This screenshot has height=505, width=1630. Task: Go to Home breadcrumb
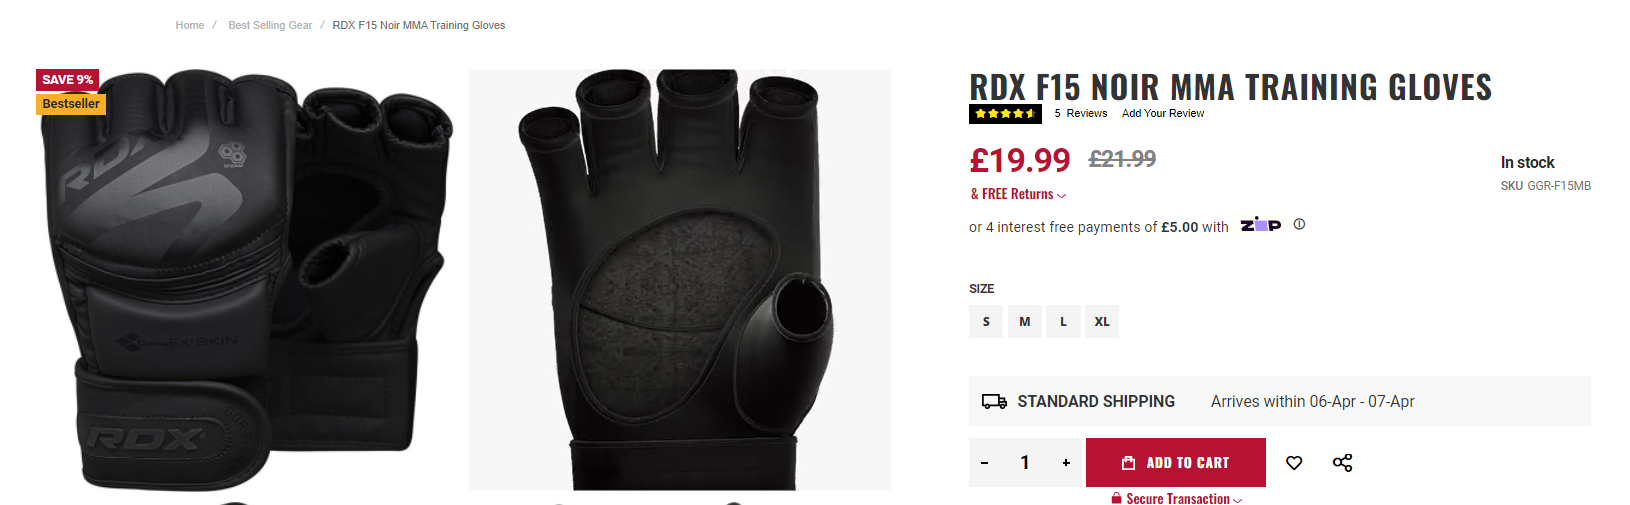pyautogui.click(x=190, y=26)
